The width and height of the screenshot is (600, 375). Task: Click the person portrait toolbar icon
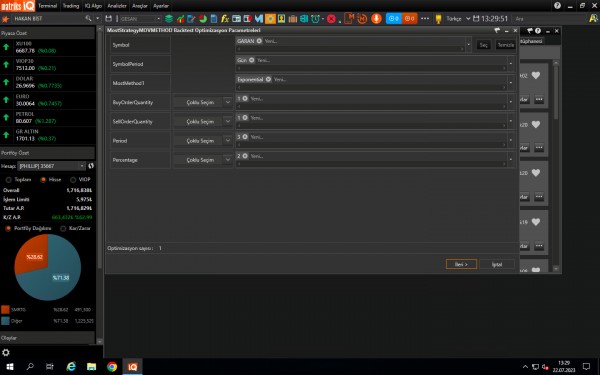click(x=282, y=18)
